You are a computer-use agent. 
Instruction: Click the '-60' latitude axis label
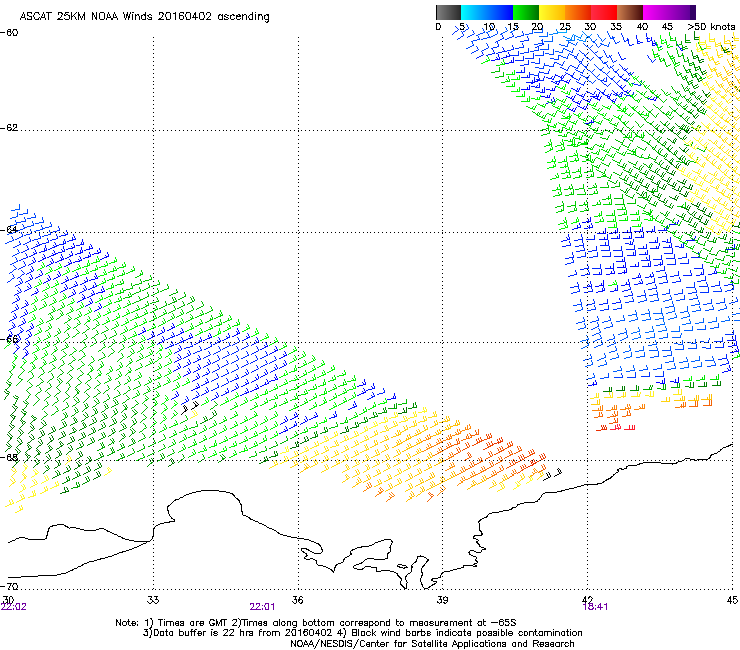(x=9, y=33)
